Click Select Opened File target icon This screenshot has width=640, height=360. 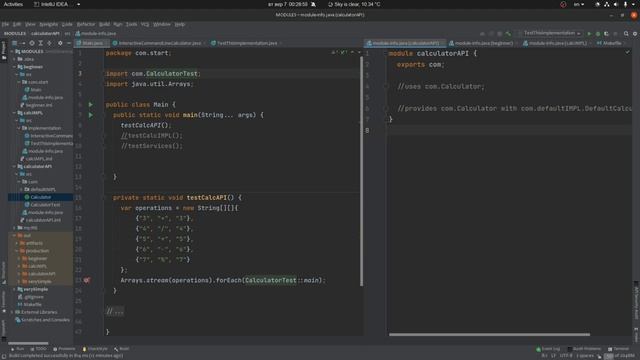[x=32, y=43]
